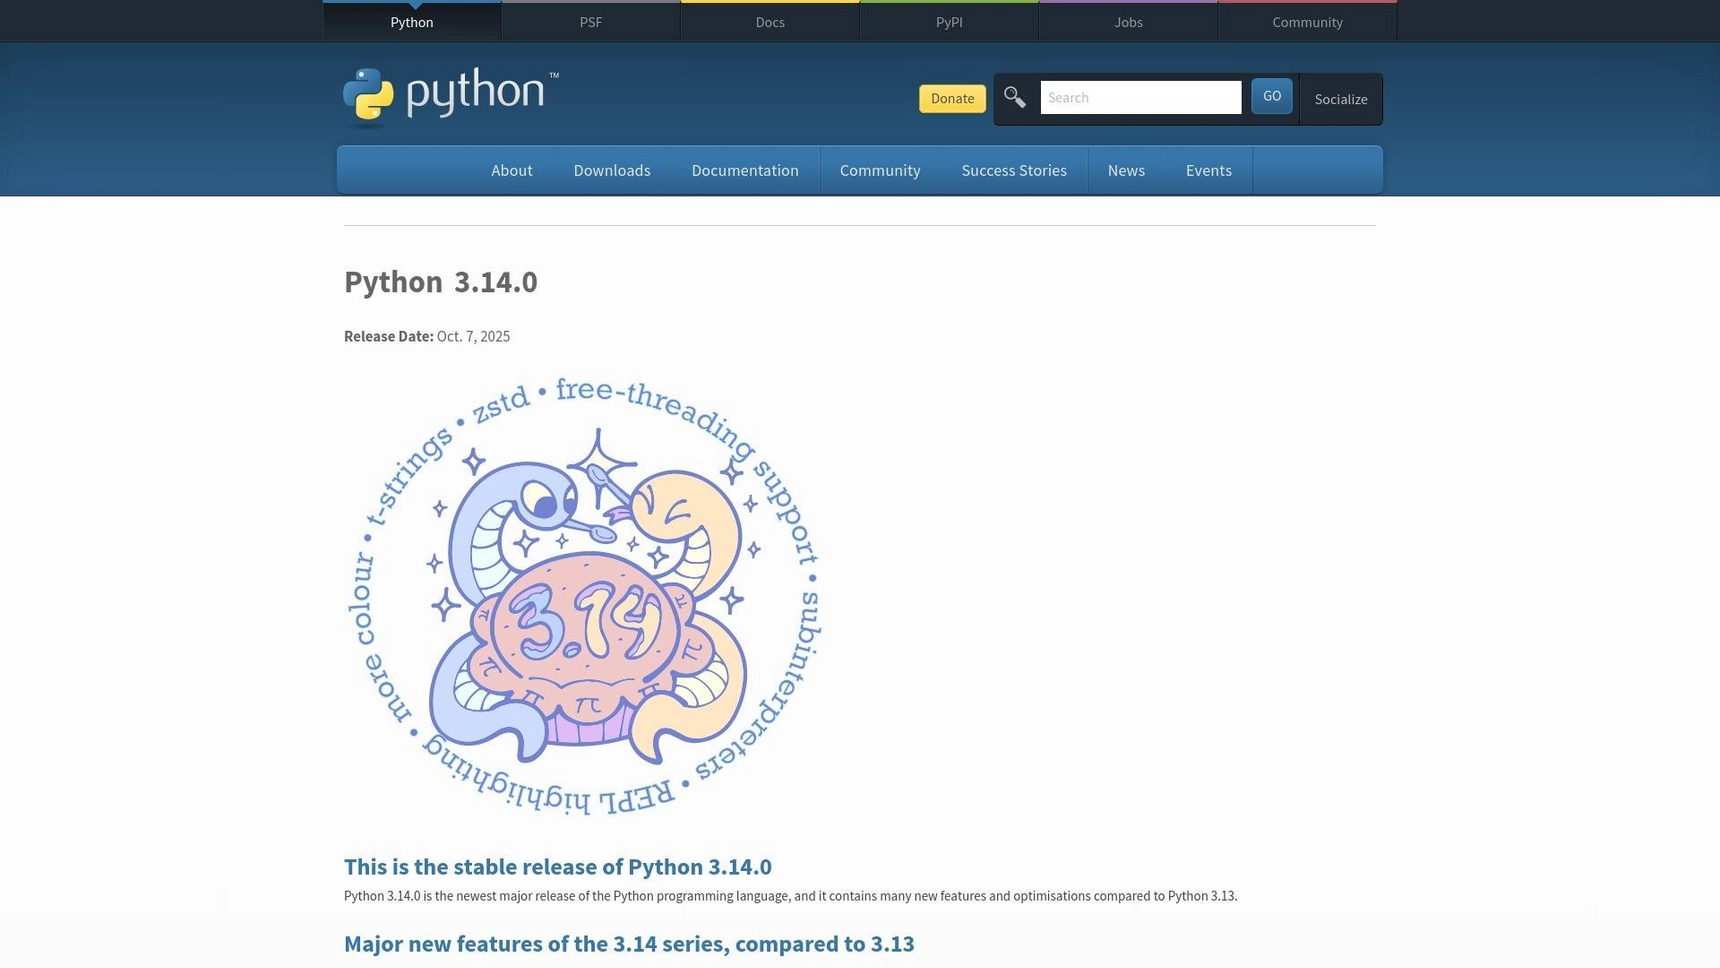This screenshot has height=968, width=1720.
Task: Open the Success Stories navigation menu
Action: (1014, 170)
